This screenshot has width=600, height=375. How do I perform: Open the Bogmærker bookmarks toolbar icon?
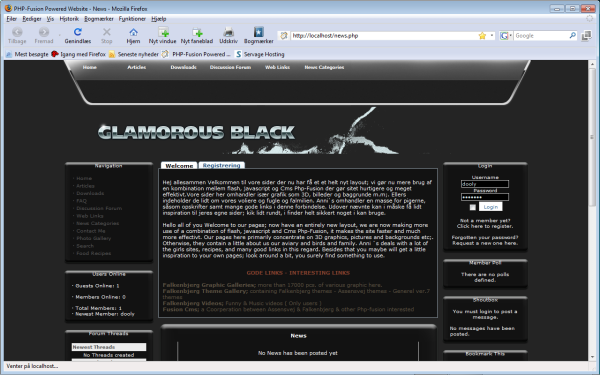(259, 32)
